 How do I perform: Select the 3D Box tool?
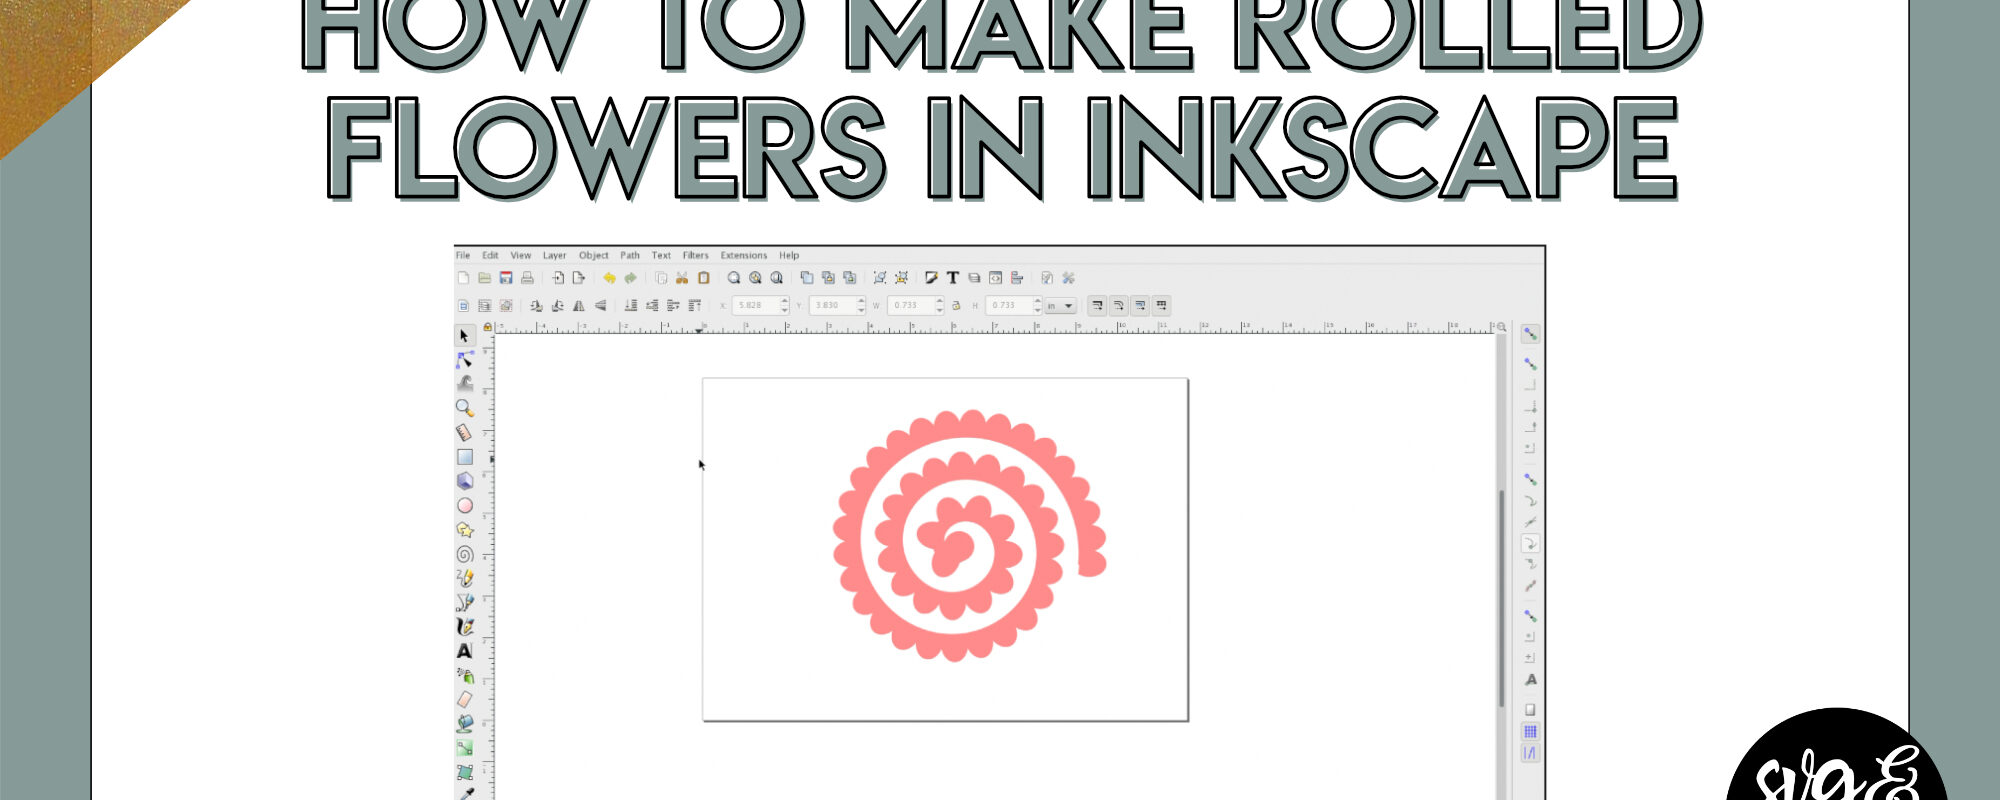point(464,481)
